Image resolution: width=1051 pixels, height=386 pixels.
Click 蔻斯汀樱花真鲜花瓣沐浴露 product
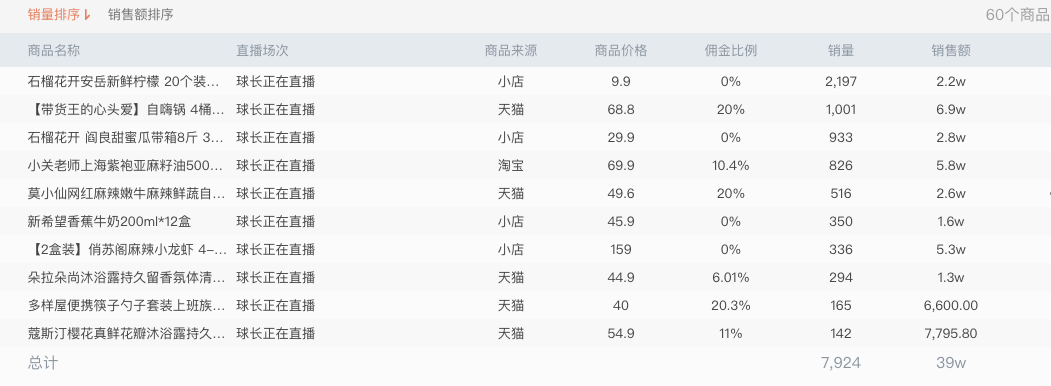[127, 333]
